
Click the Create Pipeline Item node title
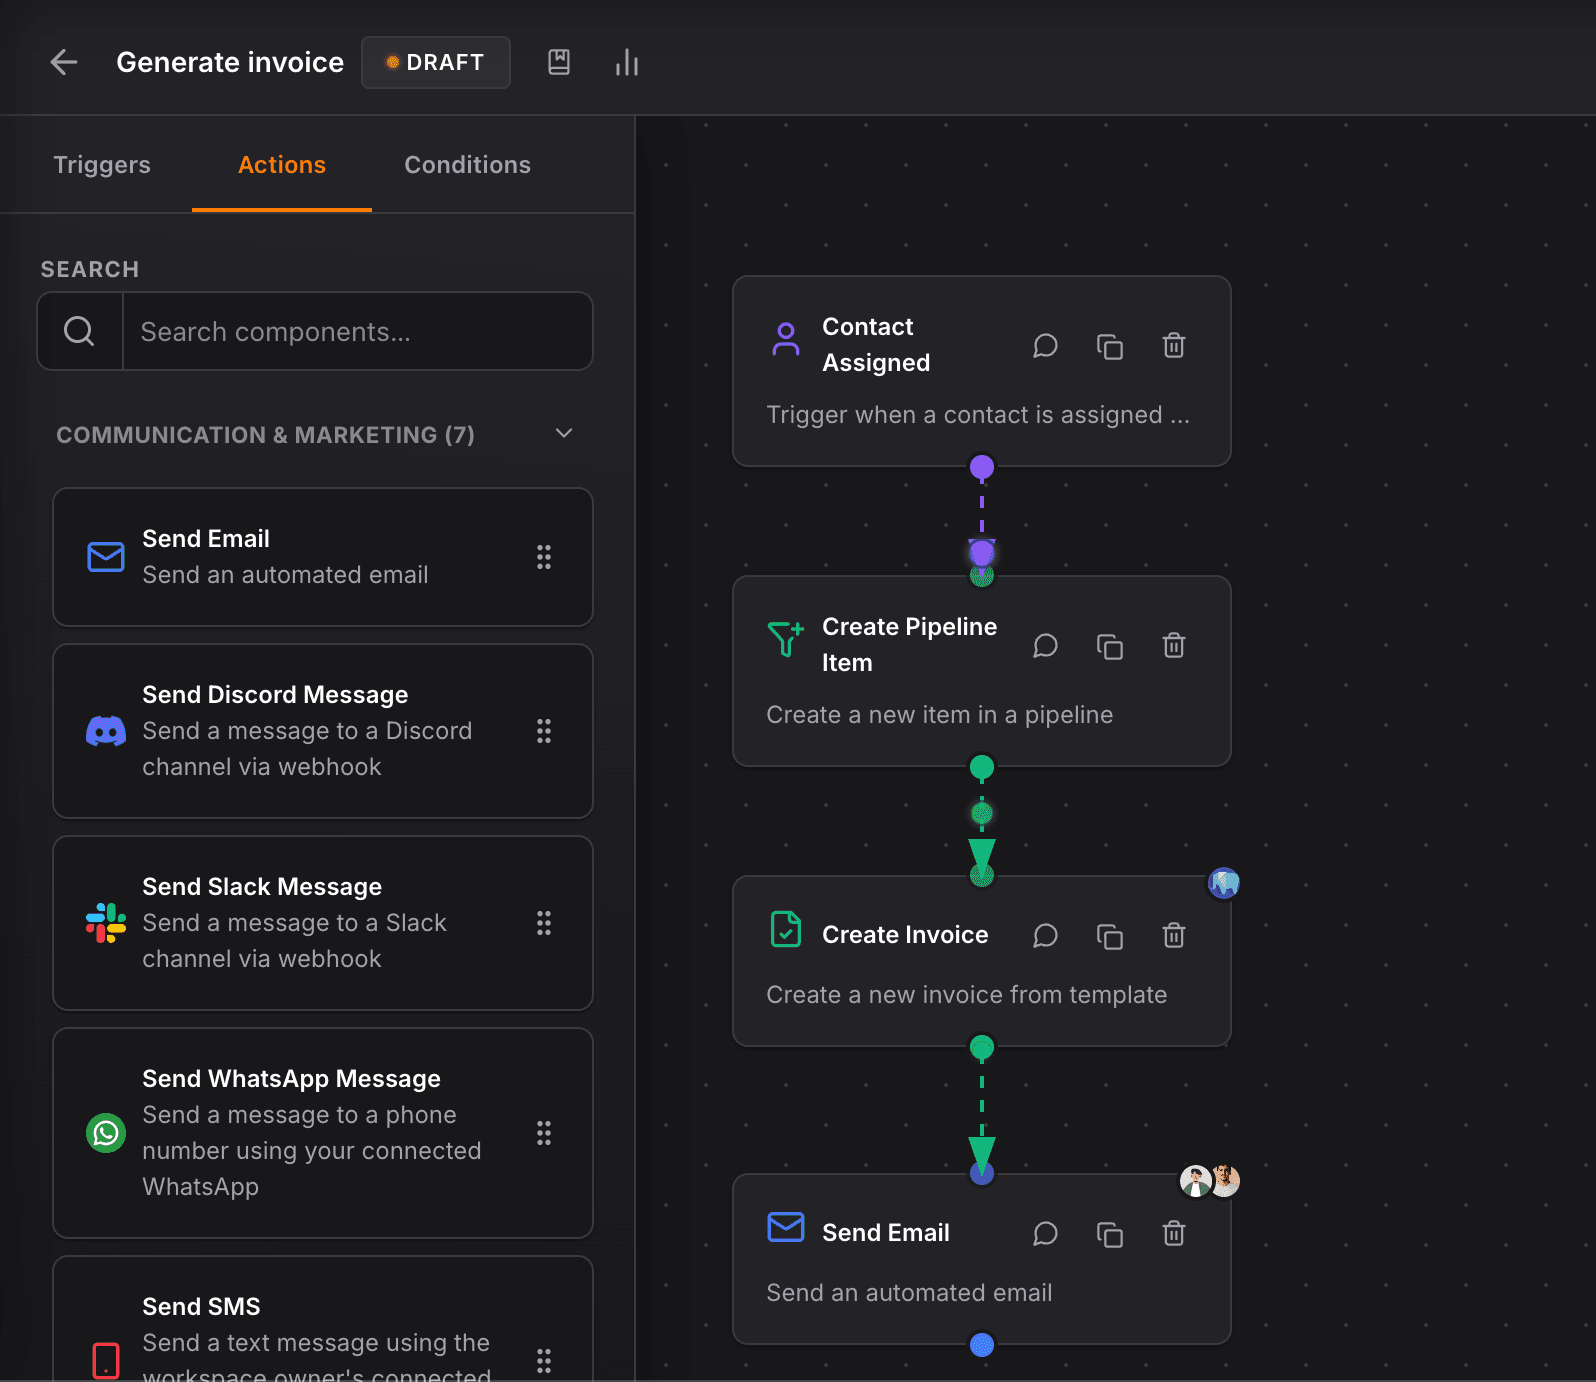click(x=910, y=645)
